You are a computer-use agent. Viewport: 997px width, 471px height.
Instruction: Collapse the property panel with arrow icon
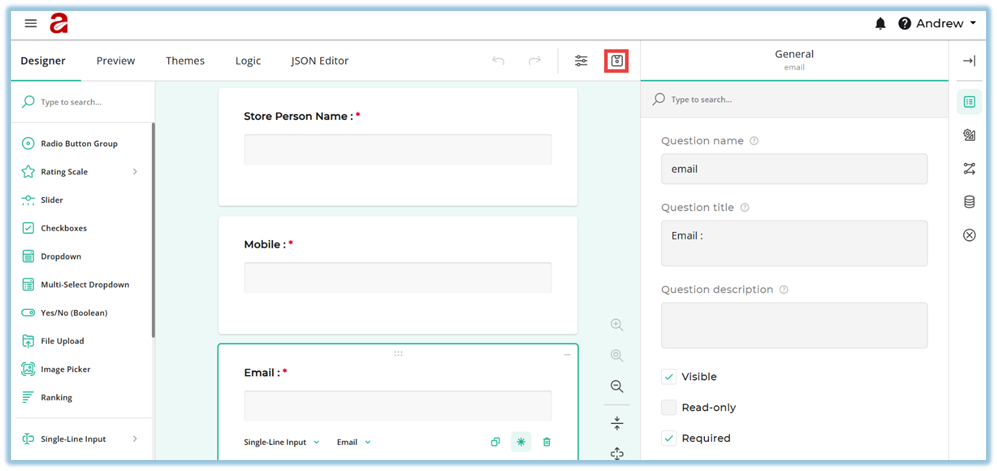point(968,61)
